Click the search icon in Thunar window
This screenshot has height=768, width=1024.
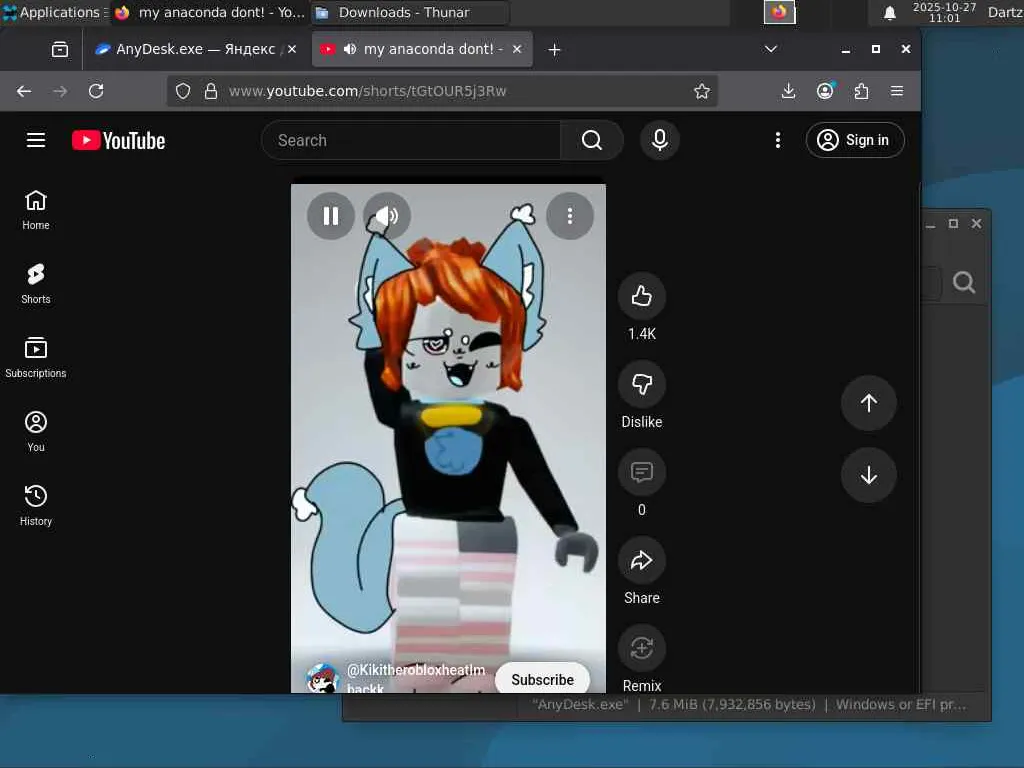[x=964, y=282]
